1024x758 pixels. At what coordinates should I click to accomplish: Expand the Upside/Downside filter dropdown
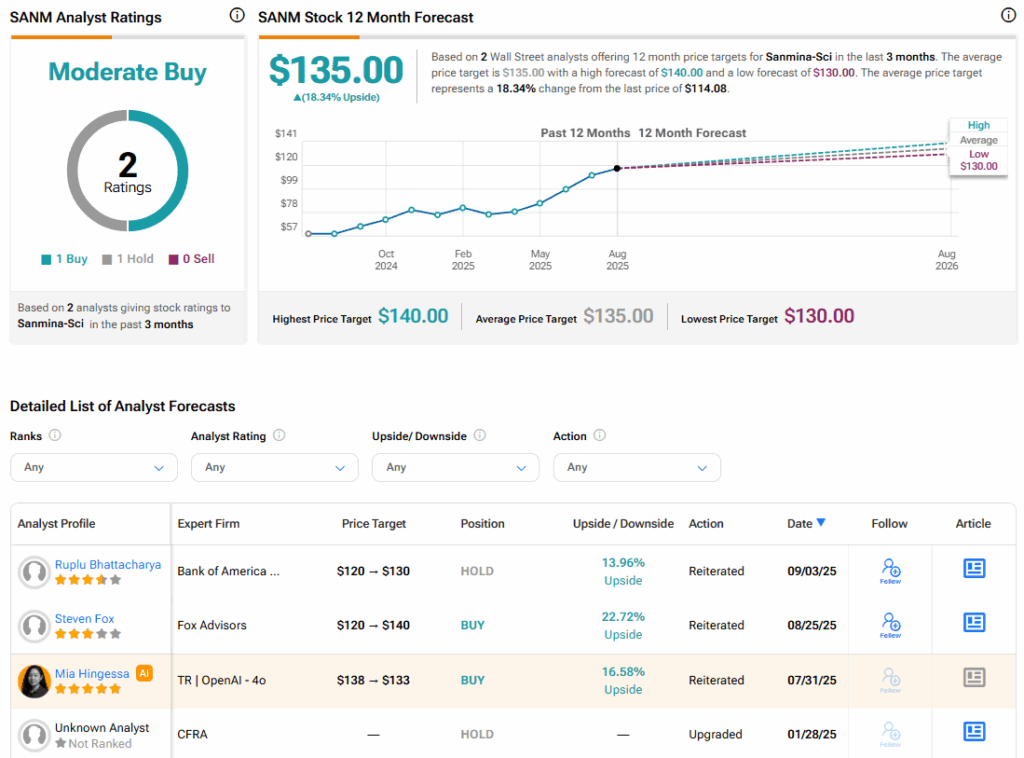click(455, 467)
